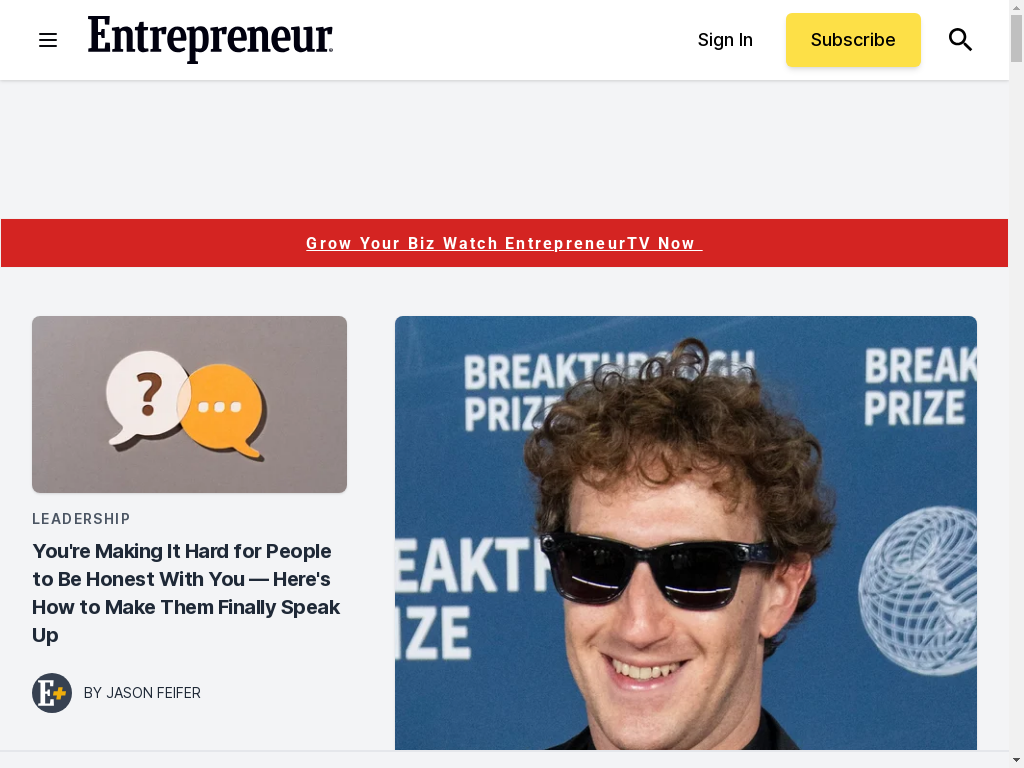Select the LEADERSHIP category label

81,519
